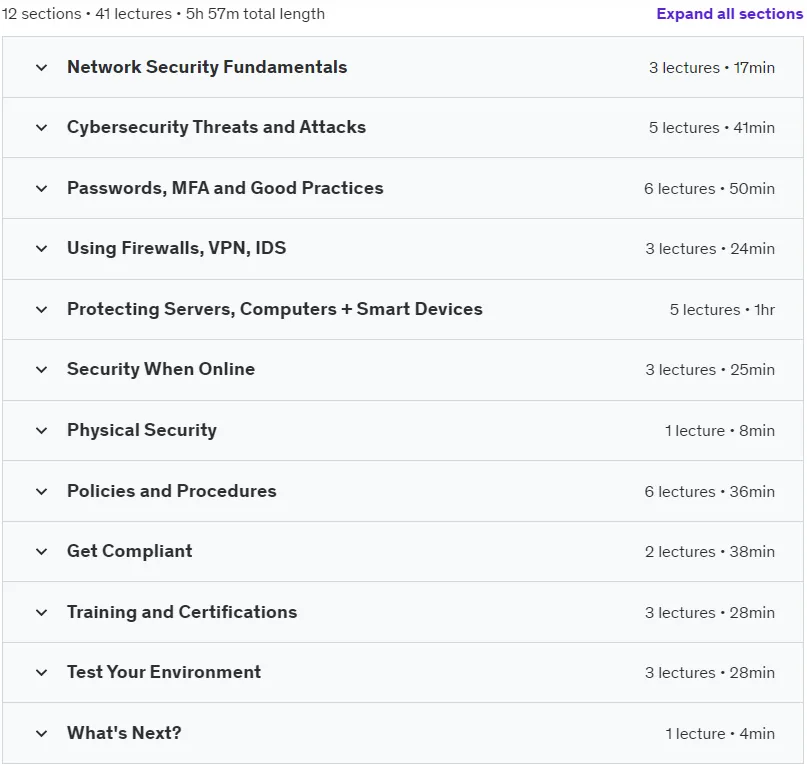Open the What's Next? section title
Screen dimensions: 807x765
point(125,733)
